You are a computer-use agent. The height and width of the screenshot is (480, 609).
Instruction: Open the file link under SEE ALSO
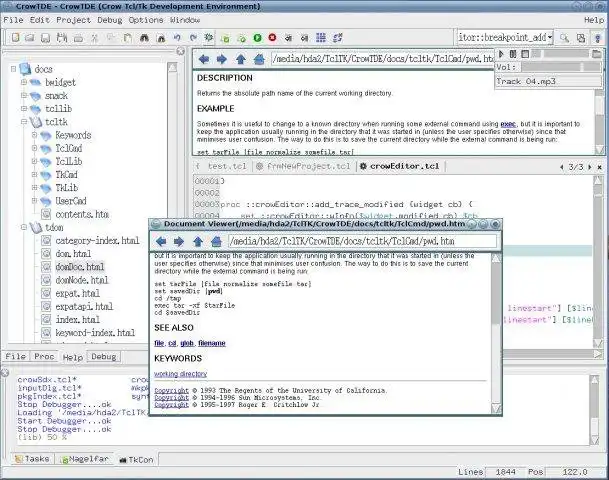[x=159, y=343]
